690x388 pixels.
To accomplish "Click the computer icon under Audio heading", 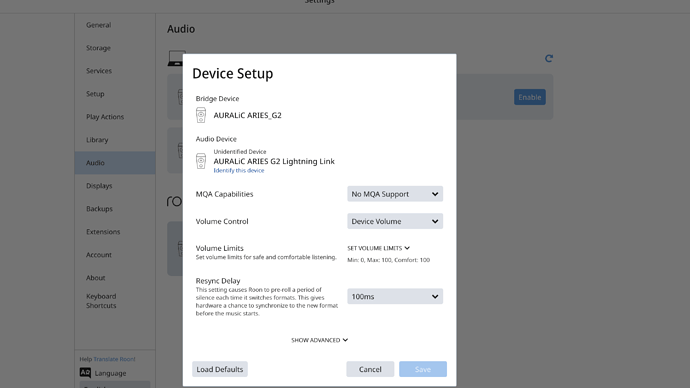I will 176,59.
